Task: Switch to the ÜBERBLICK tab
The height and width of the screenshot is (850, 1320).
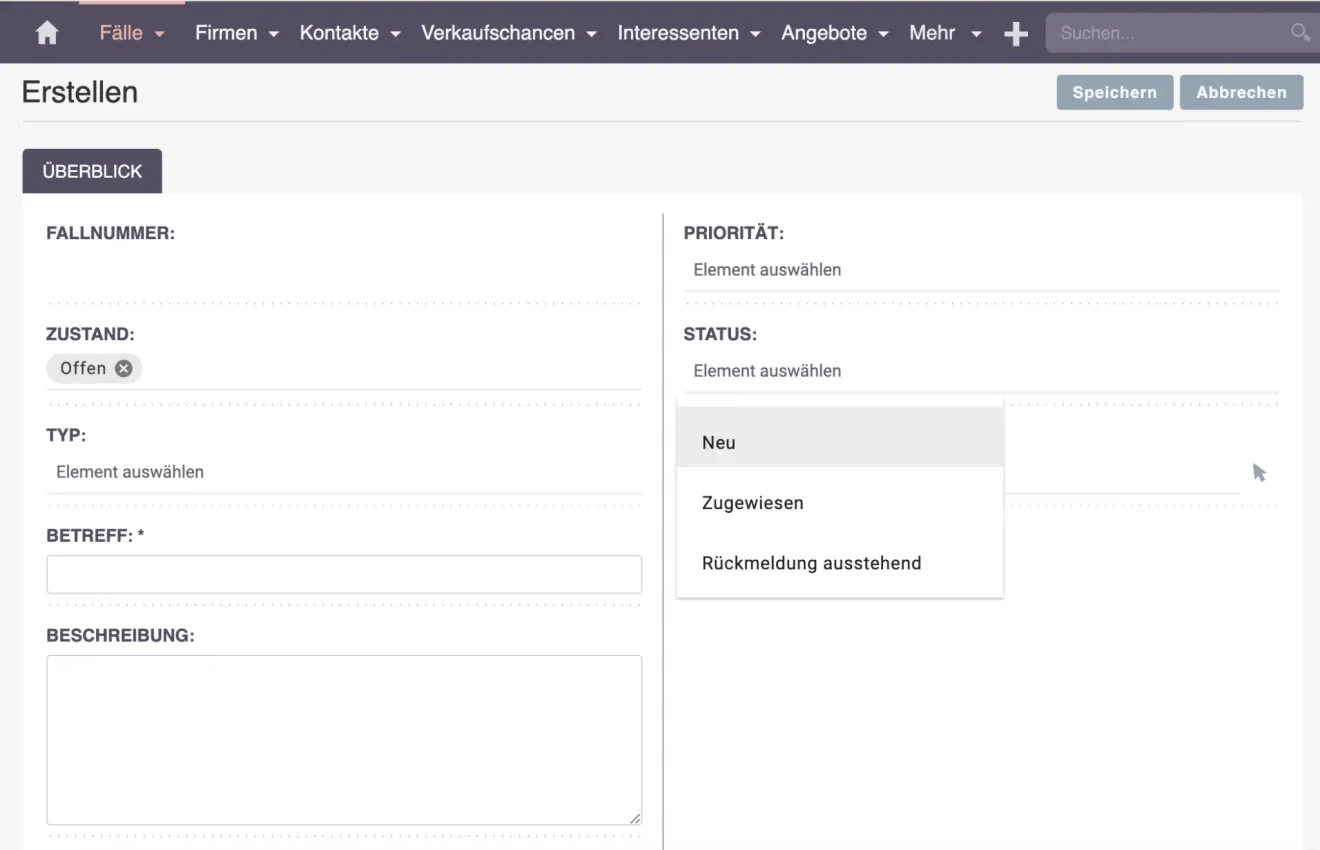Action: tap(91, 170)
